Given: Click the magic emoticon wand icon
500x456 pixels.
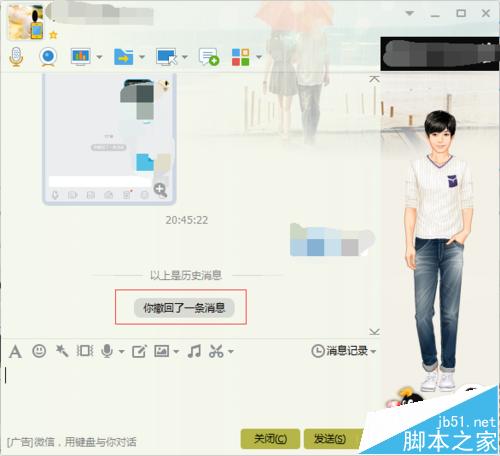Looking at the screenshot, I should pos(62,351).
